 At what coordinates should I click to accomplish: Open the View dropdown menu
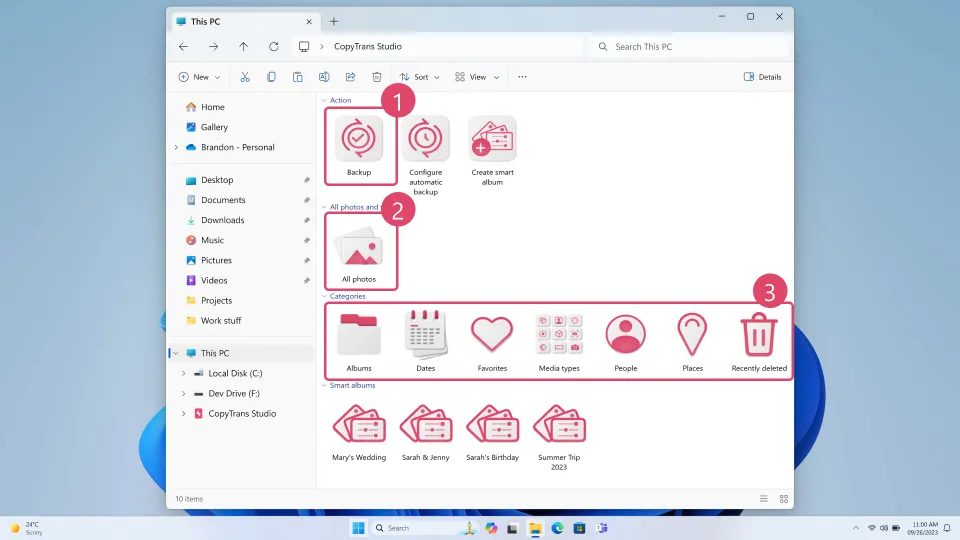tap(477, 77)
